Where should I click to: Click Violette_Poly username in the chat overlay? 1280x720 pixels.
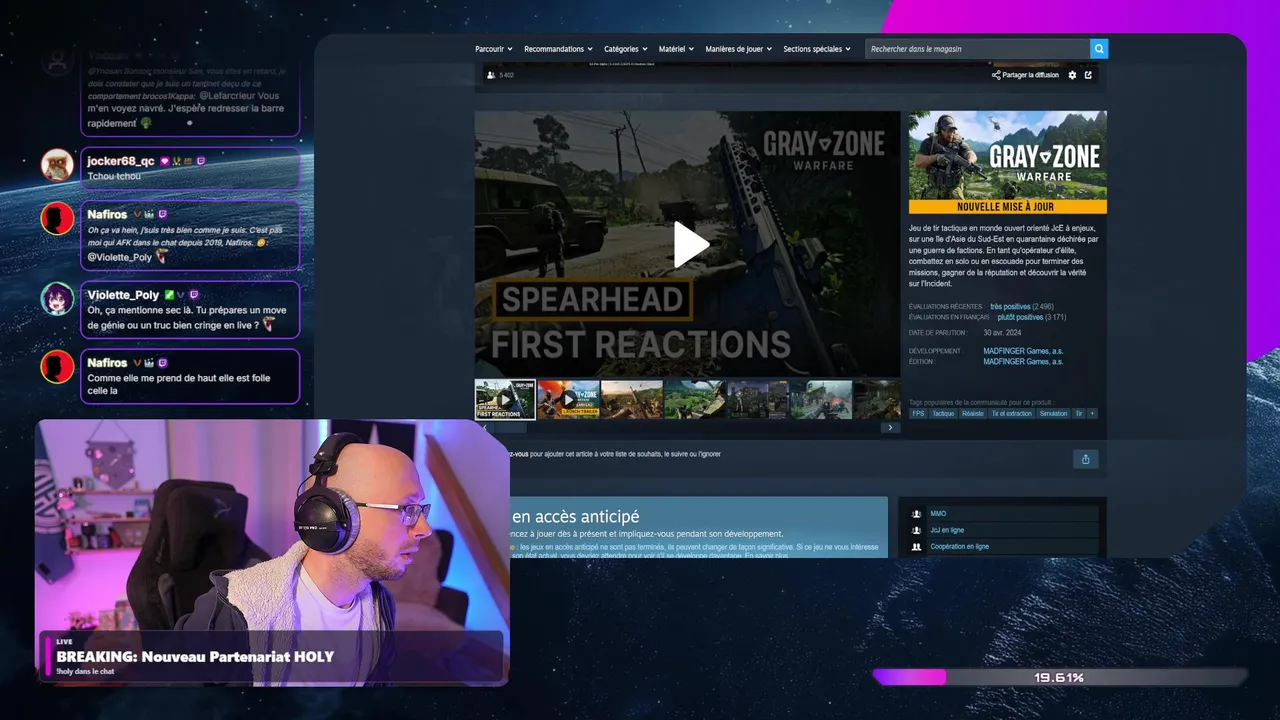click(123, 295)
